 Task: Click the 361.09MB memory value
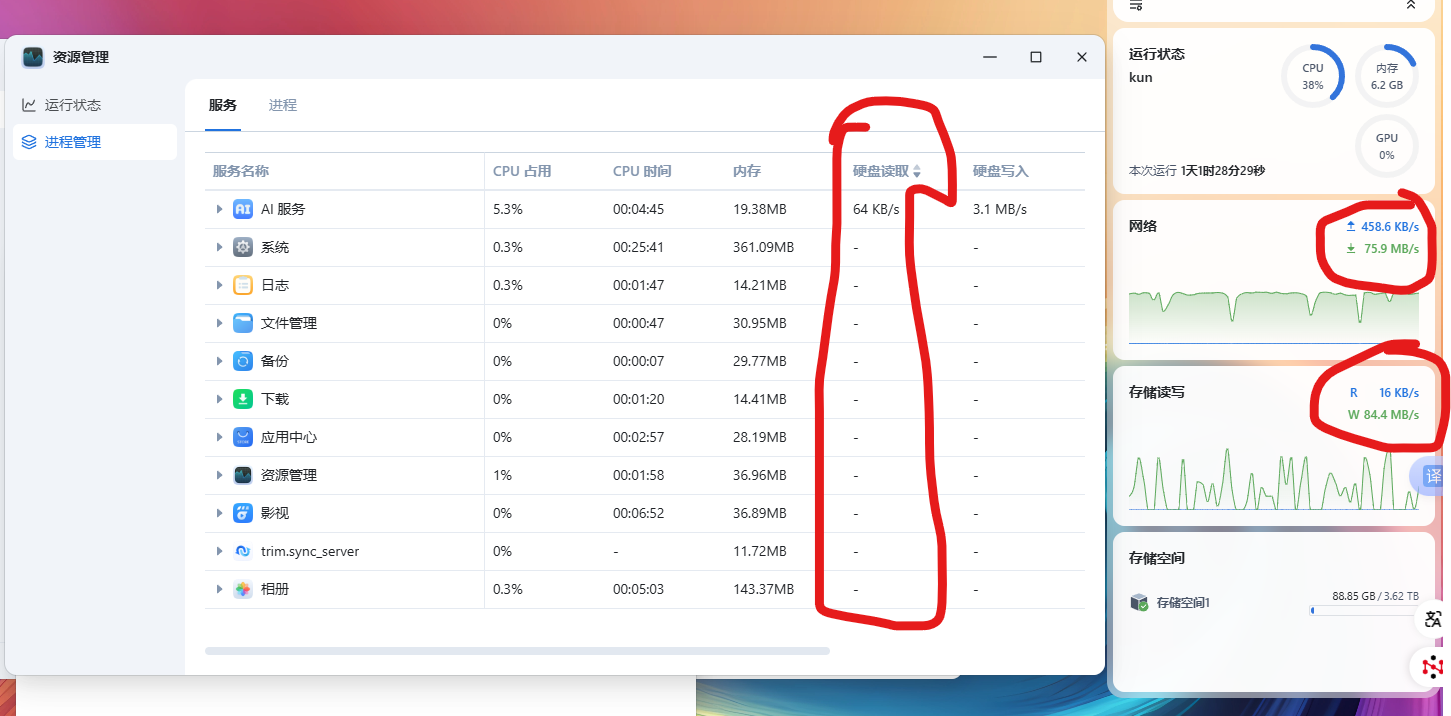[763, 247]
